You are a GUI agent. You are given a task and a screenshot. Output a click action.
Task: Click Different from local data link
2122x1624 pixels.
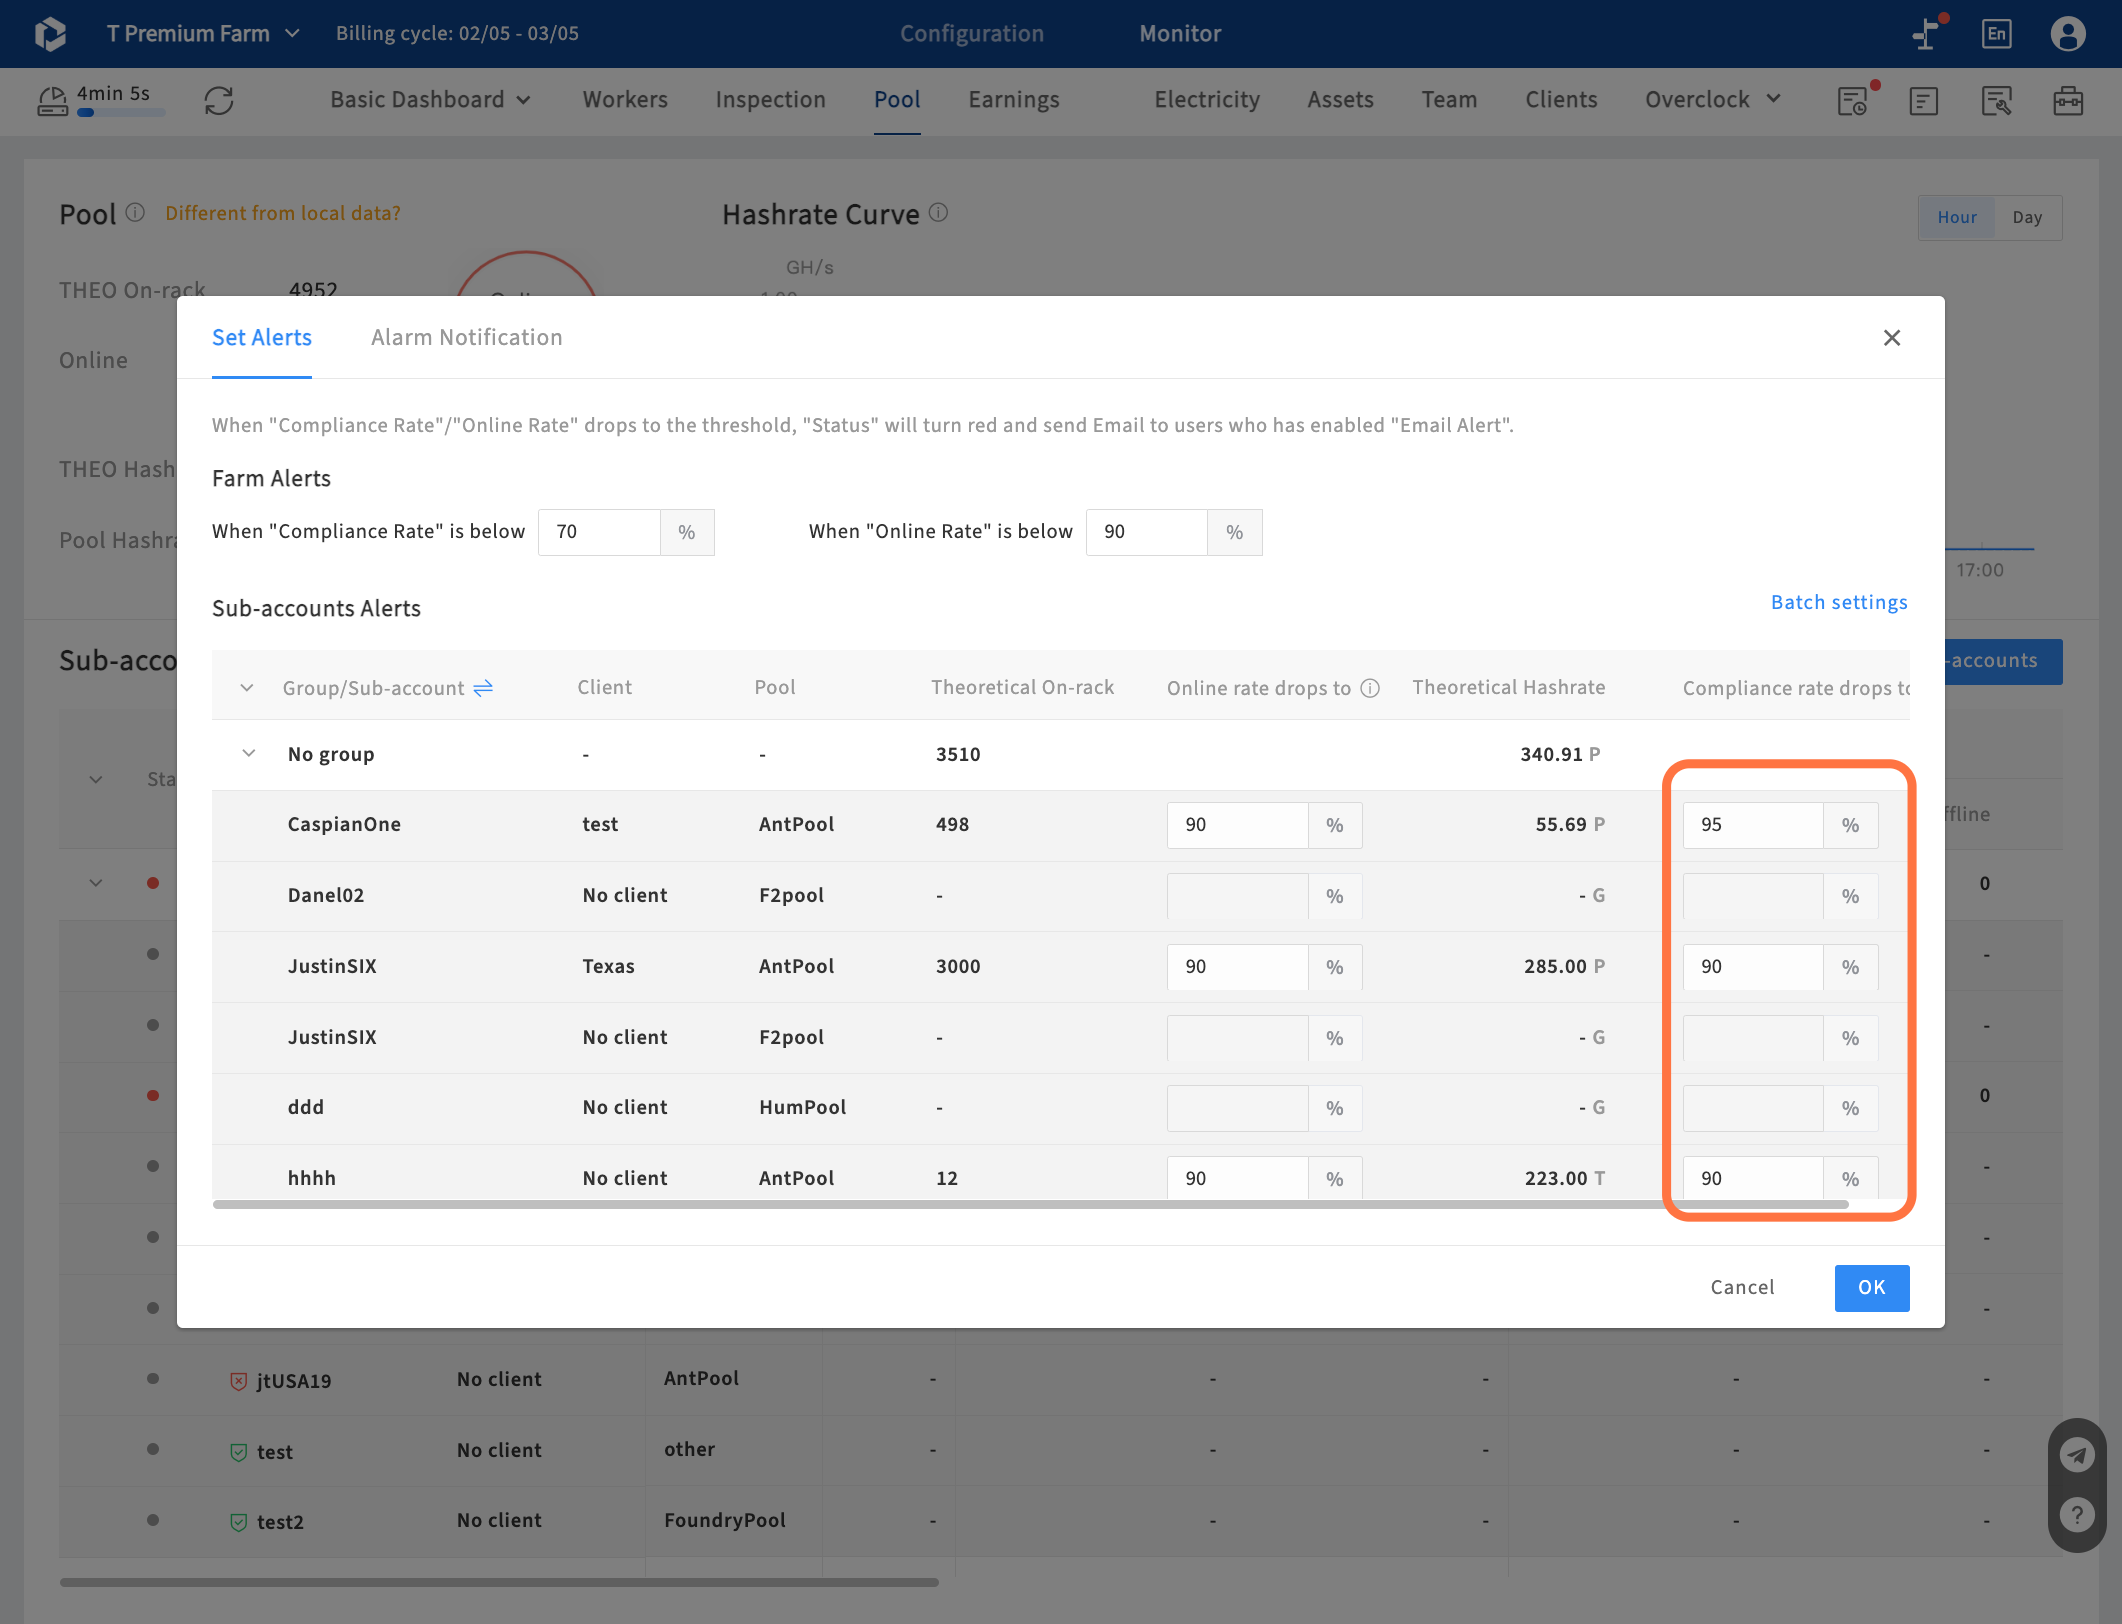(283, 213)
